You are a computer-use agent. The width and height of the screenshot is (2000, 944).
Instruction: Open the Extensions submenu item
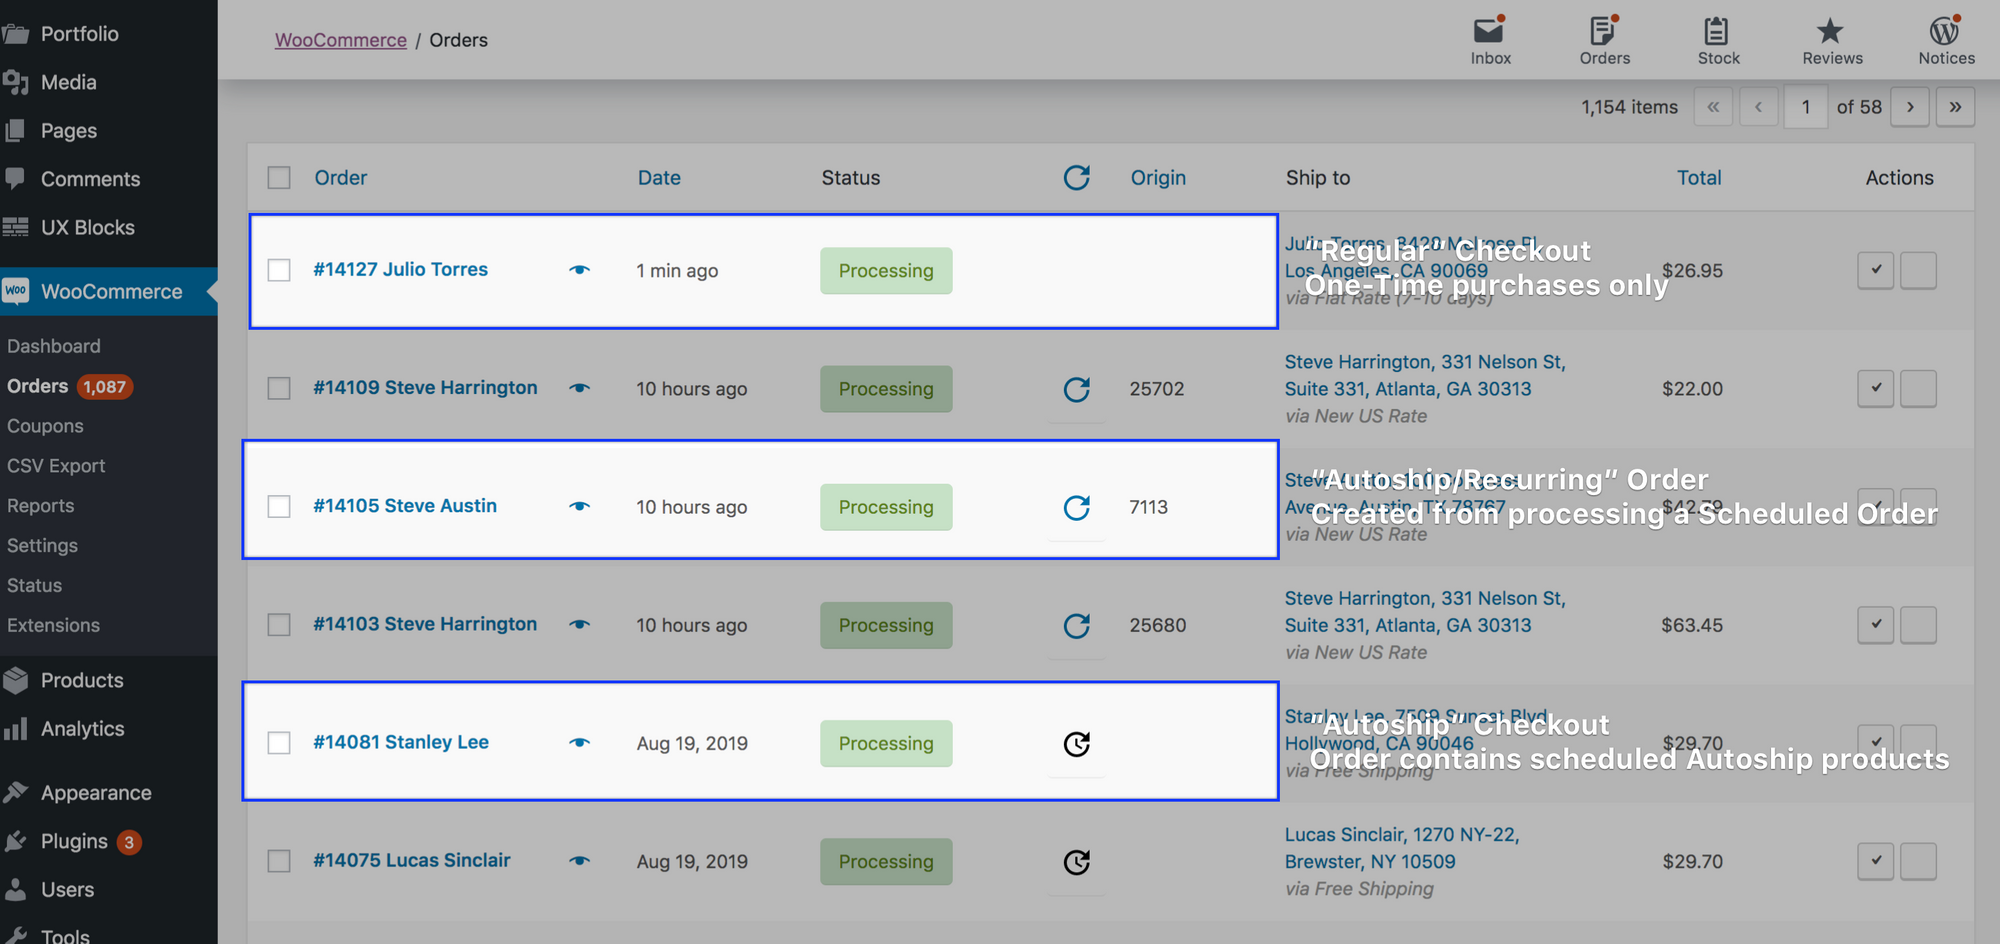tap(54, 625)
